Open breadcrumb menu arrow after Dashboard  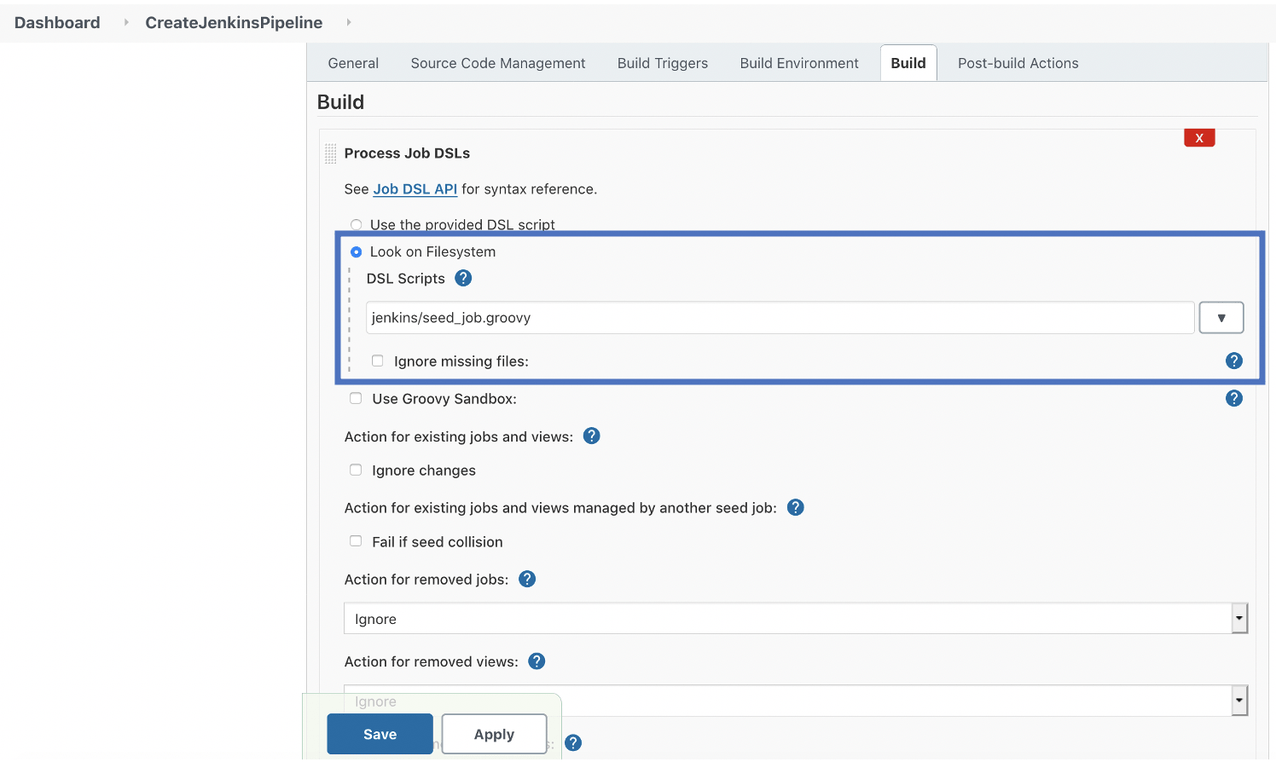pos(126,22)
